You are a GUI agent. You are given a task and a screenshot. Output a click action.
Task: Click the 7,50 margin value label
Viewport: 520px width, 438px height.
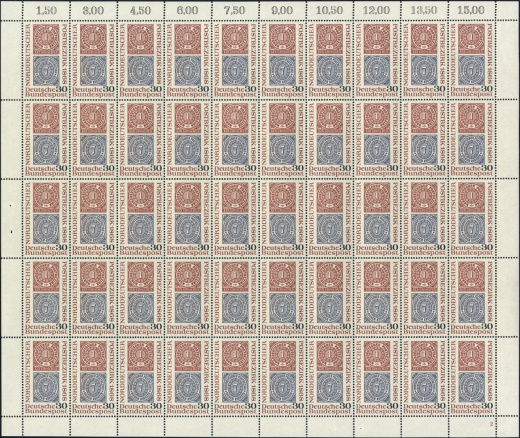pyautogui.click(x=235, y=10)
